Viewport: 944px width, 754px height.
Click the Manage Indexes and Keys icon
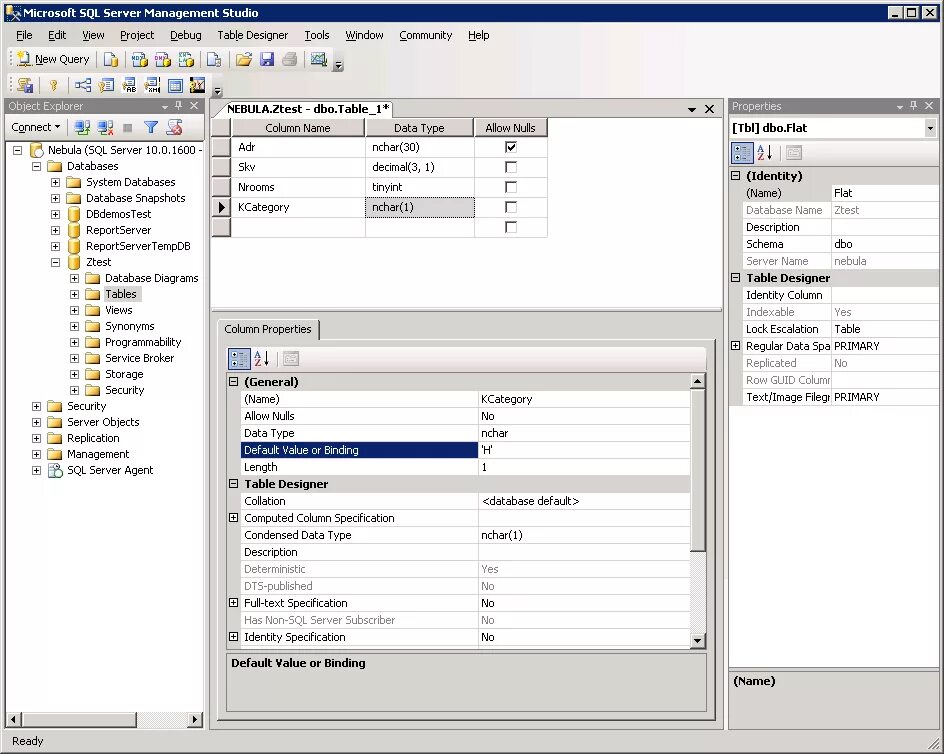click(x=106, y=85)
